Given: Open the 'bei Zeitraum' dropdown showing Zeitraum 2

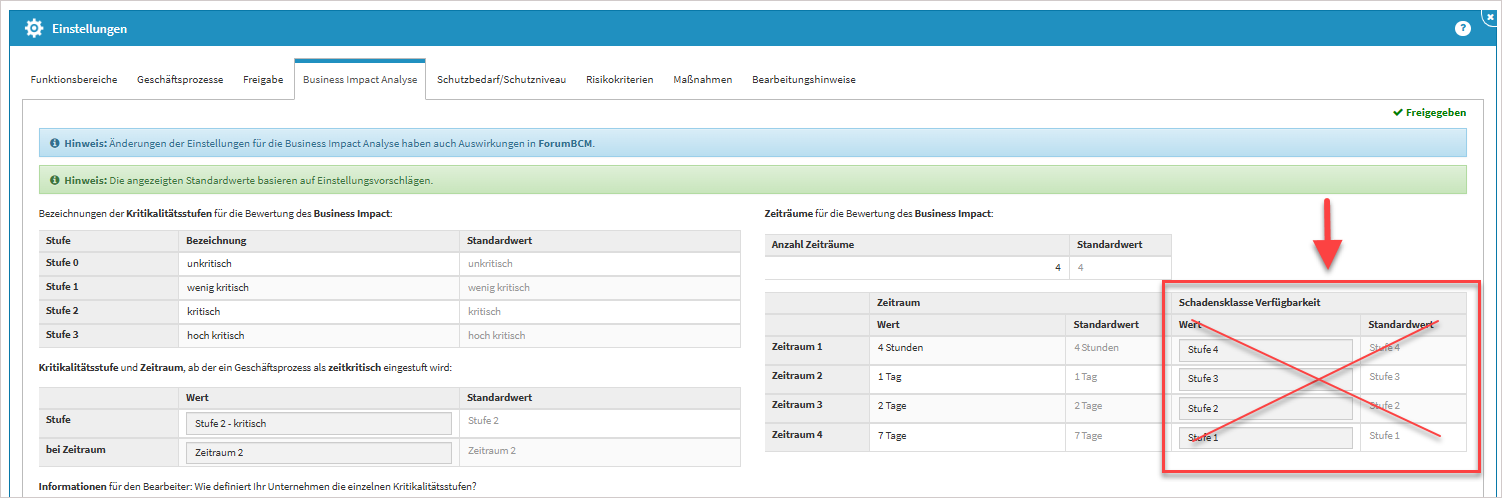Looking at the screenshot, I should click(x=318, y=452).
